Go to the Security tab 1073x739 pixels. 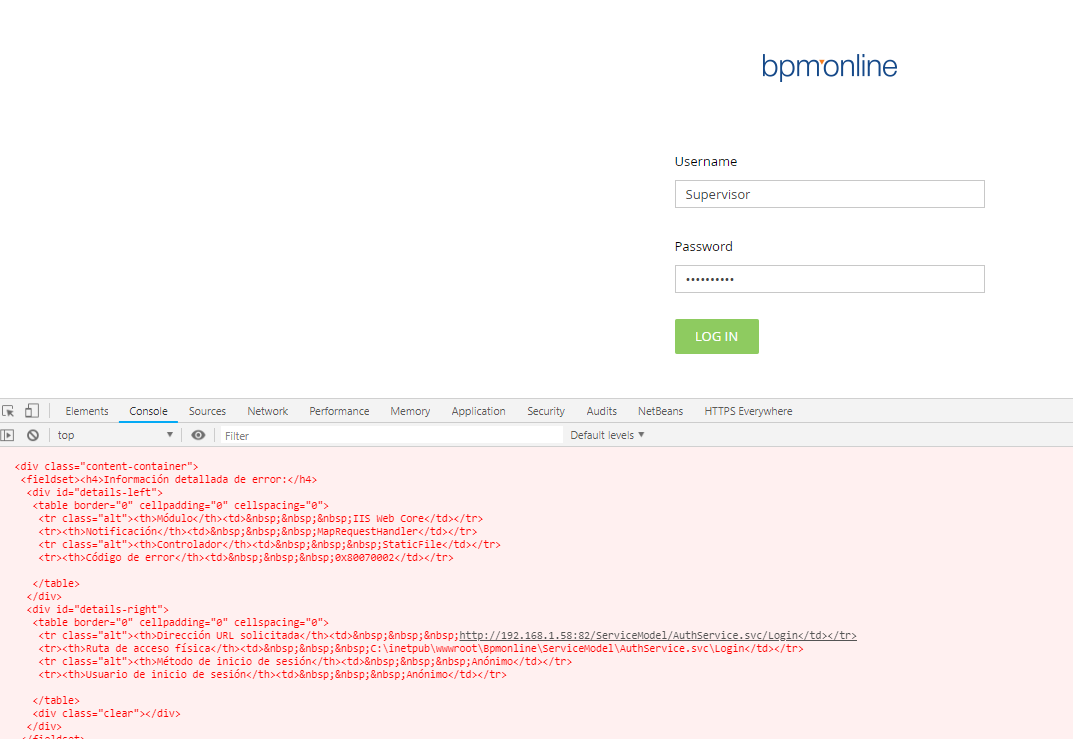(545, 411)
